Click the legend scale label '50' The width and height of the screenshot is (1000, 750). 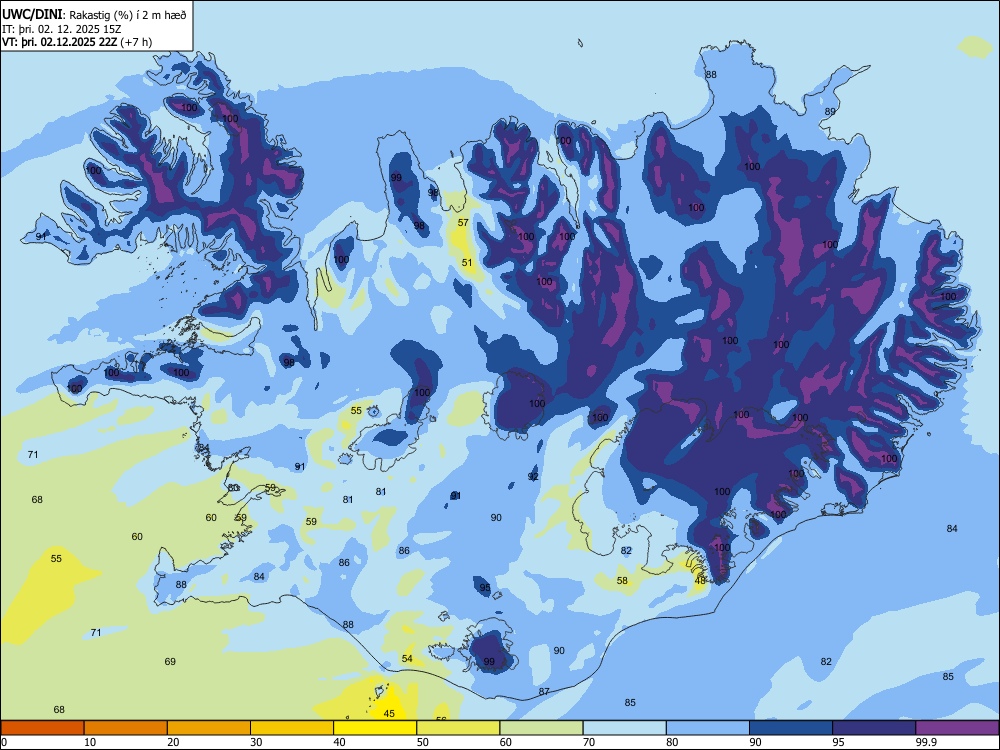click(x=423, y=742)
